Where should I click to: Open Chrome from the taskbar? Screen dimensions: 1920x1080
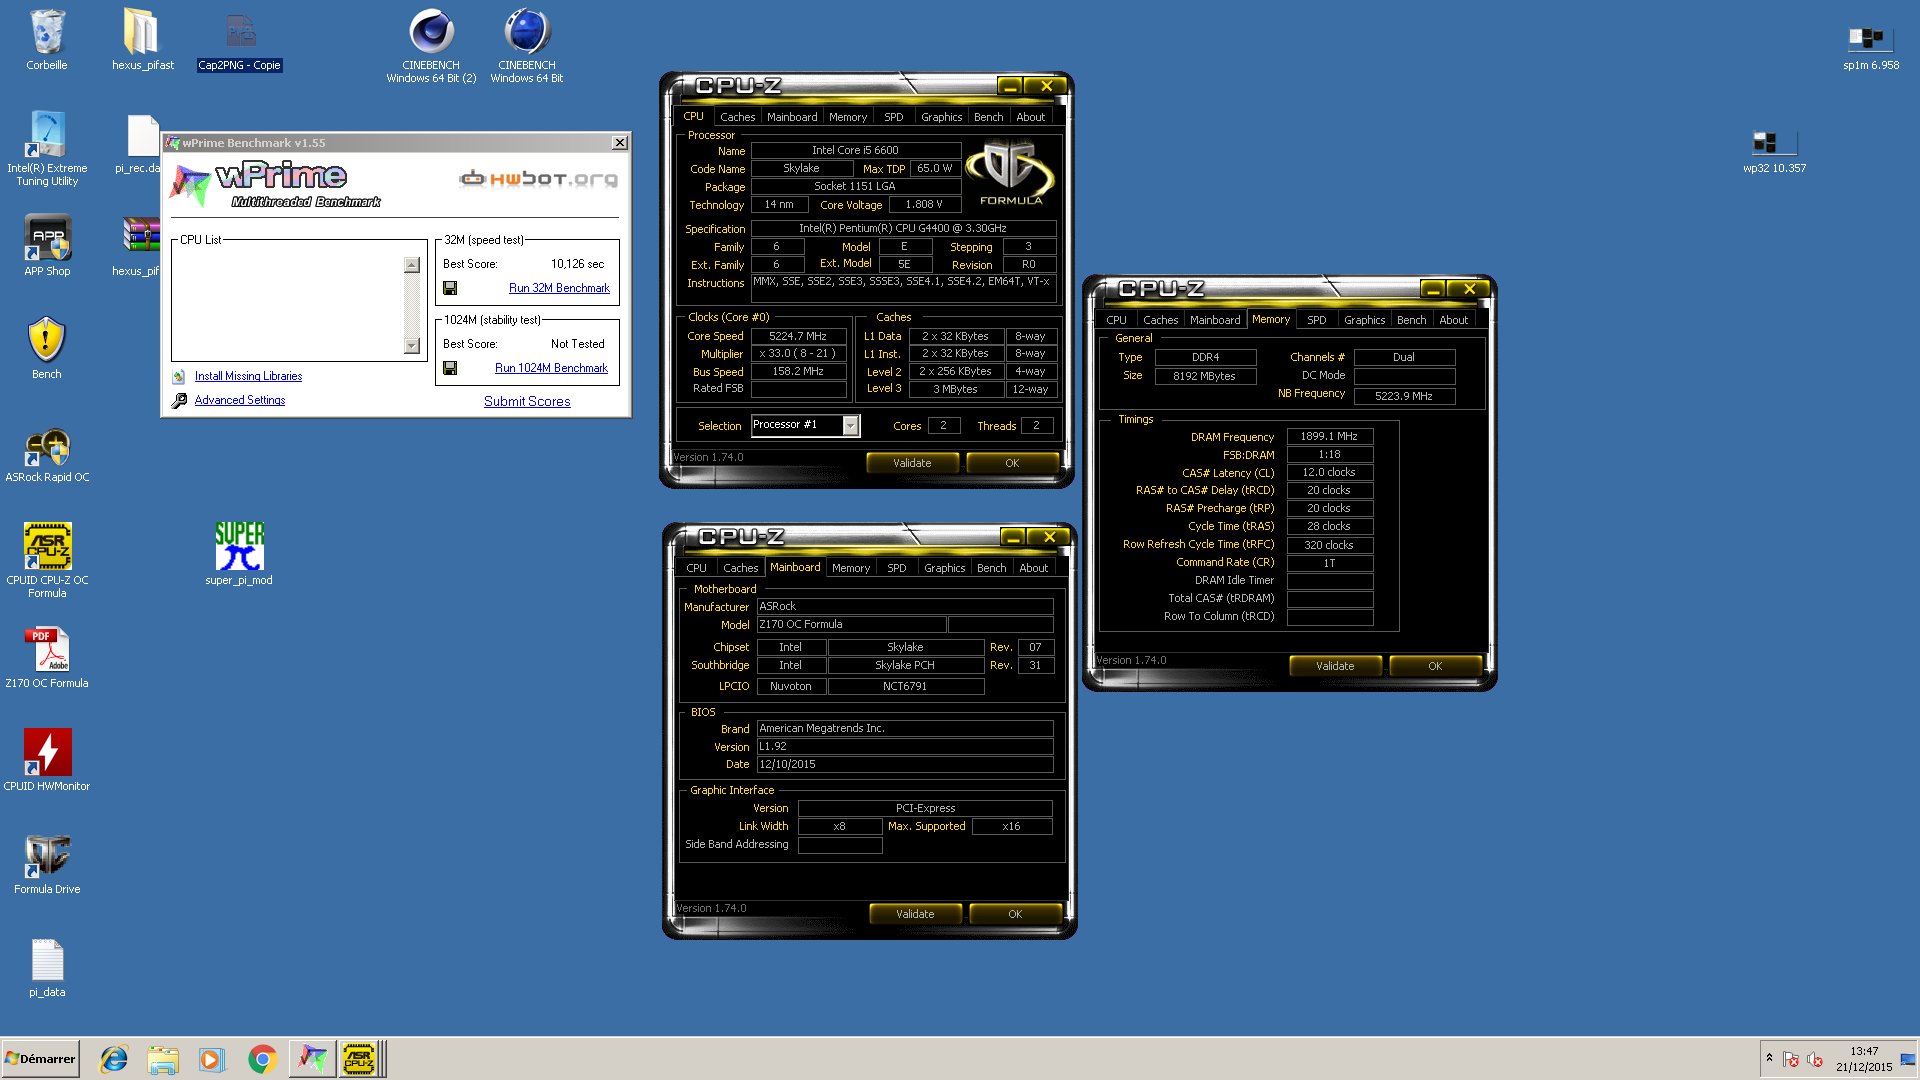pyautogui.click(x=262, y=1059)
